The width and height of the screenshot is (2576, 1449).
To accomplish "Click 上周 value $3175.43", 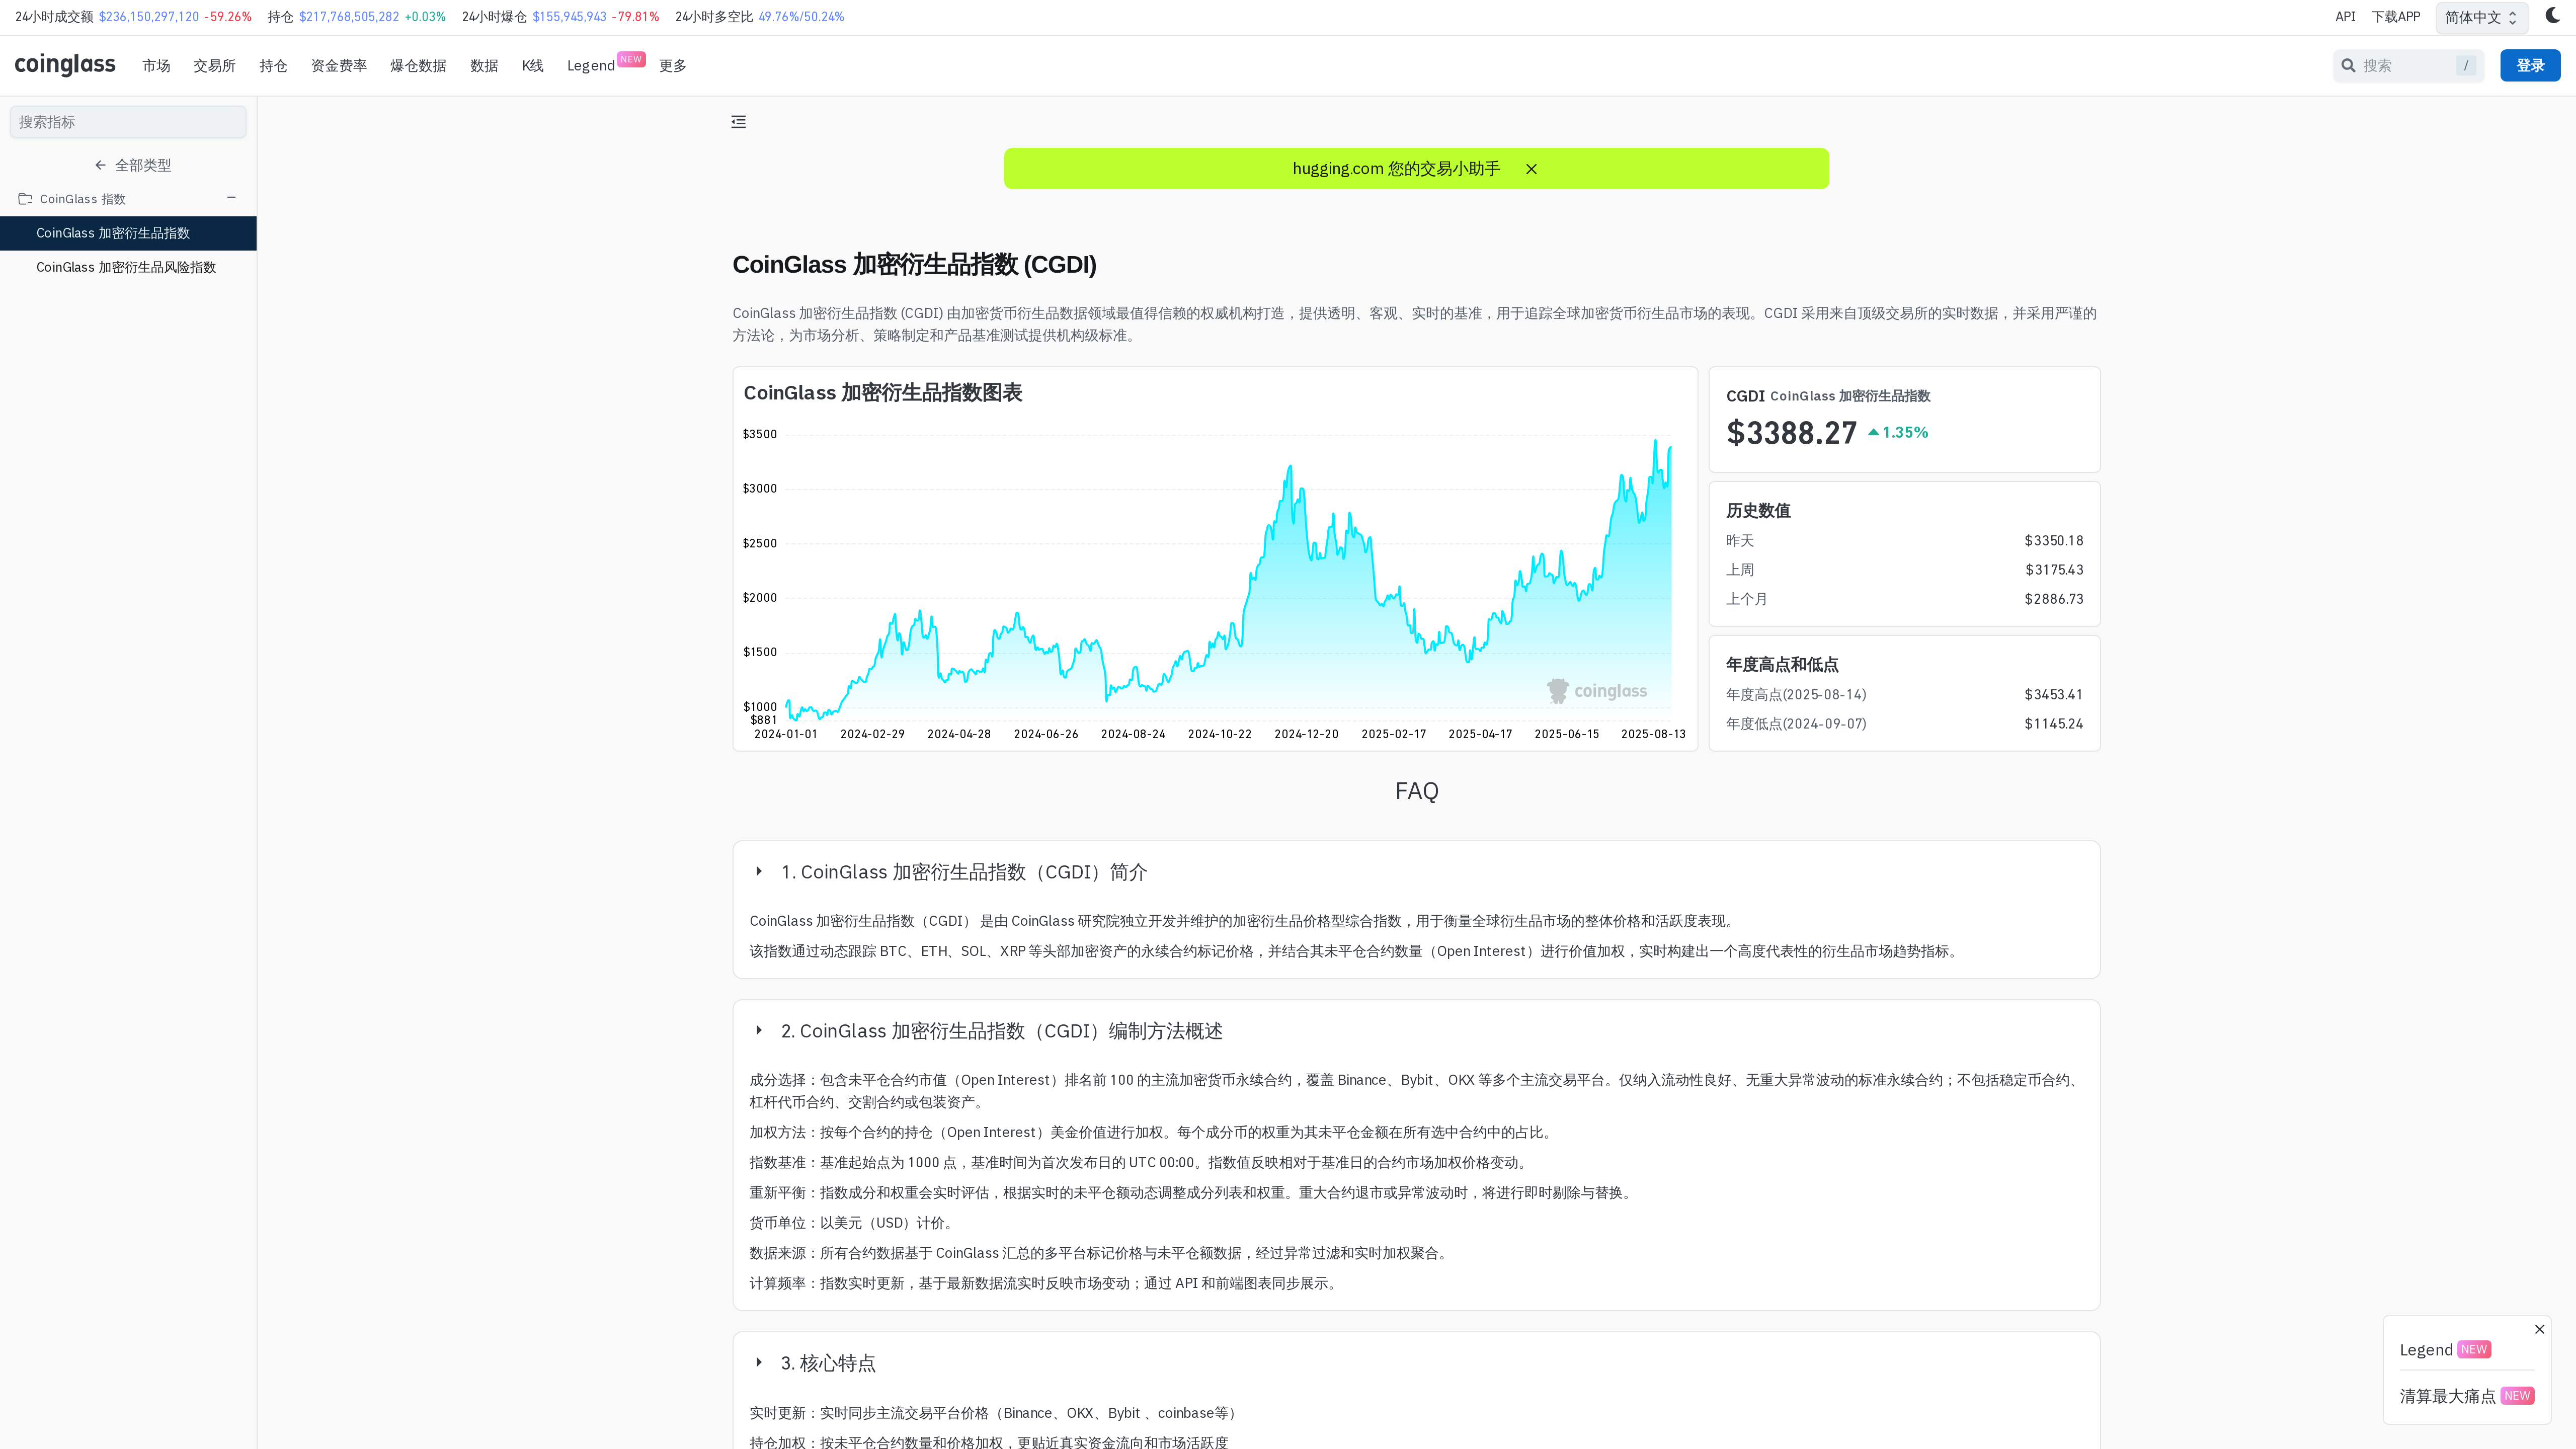I will click(x=2054, y=570).
